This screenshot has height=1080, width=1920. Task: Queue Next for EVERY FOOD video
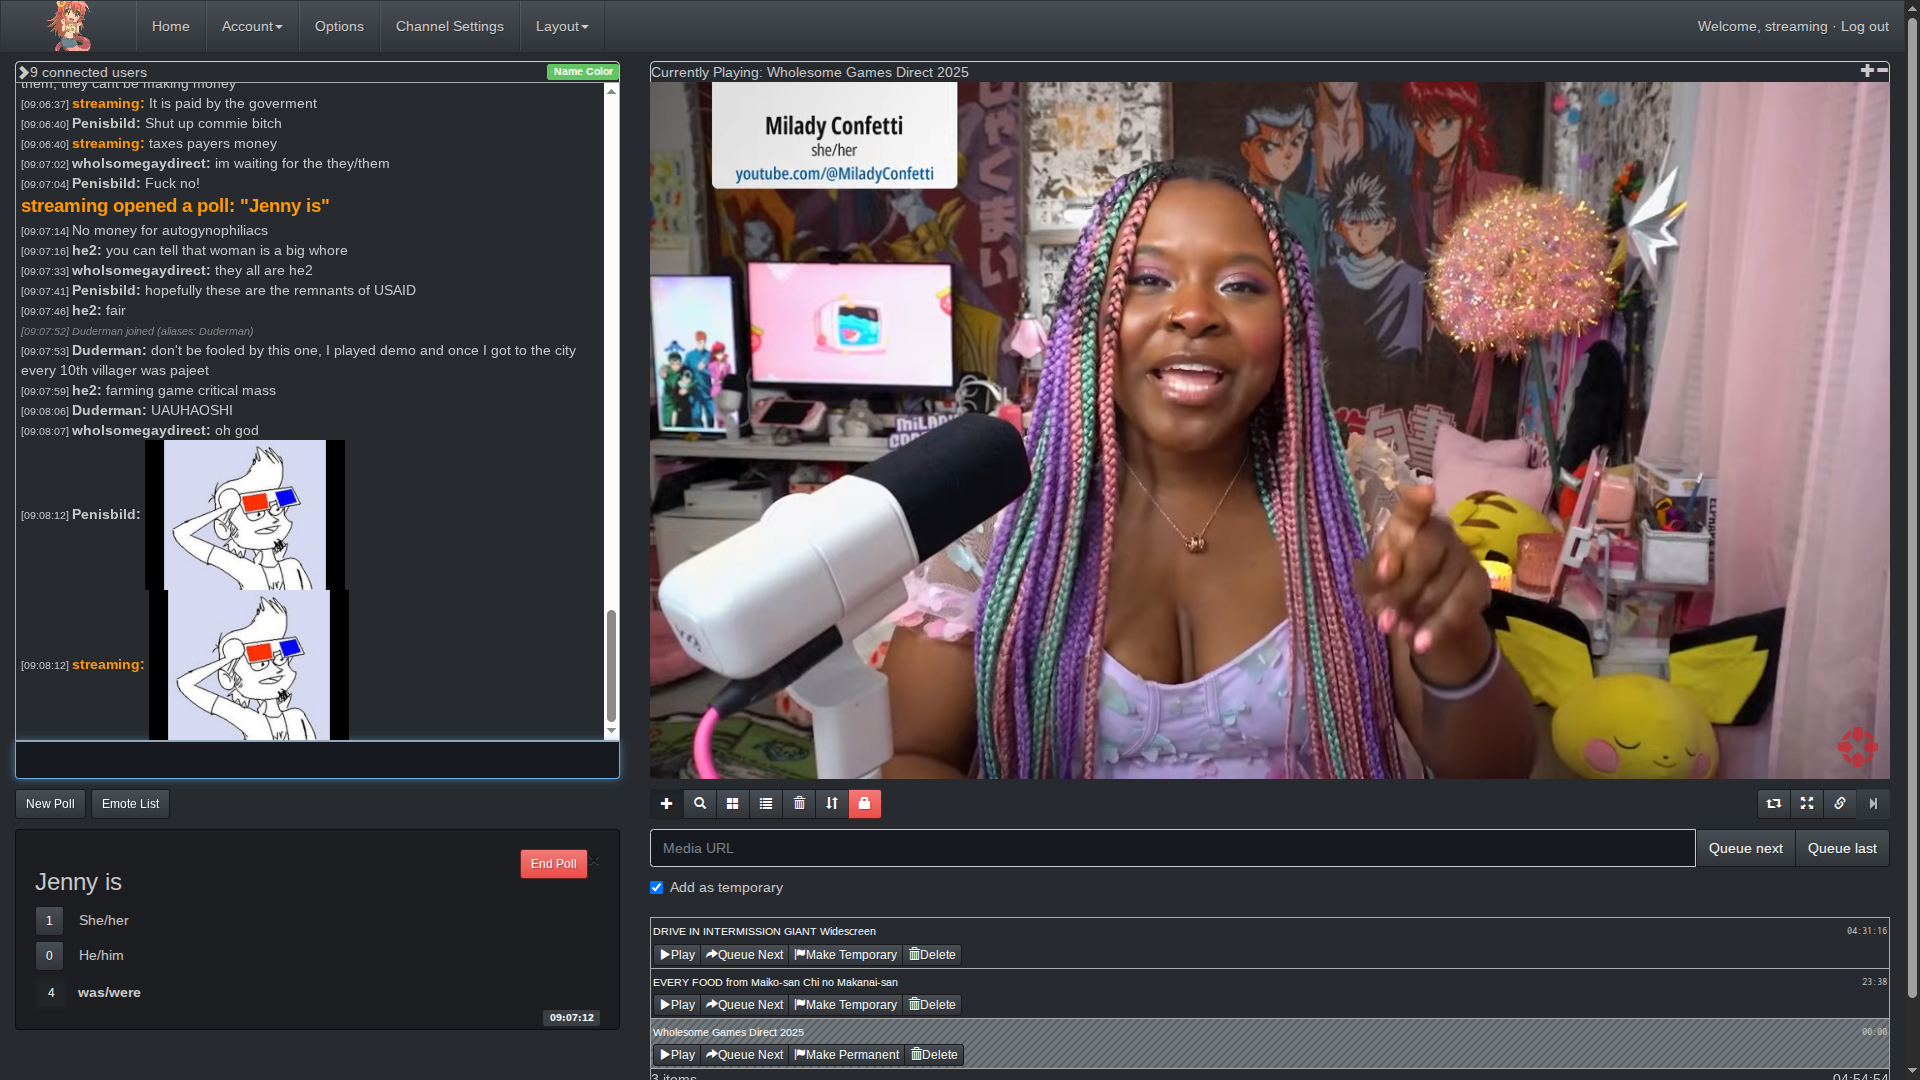click(745, 1005)
